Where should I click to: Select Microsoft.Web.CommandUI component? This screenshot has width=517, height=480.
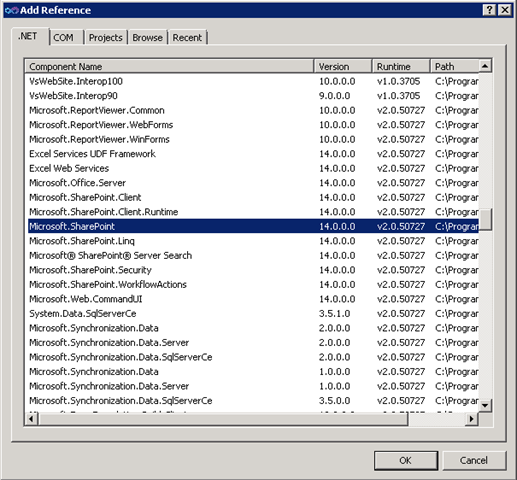[x=253, y=299]
